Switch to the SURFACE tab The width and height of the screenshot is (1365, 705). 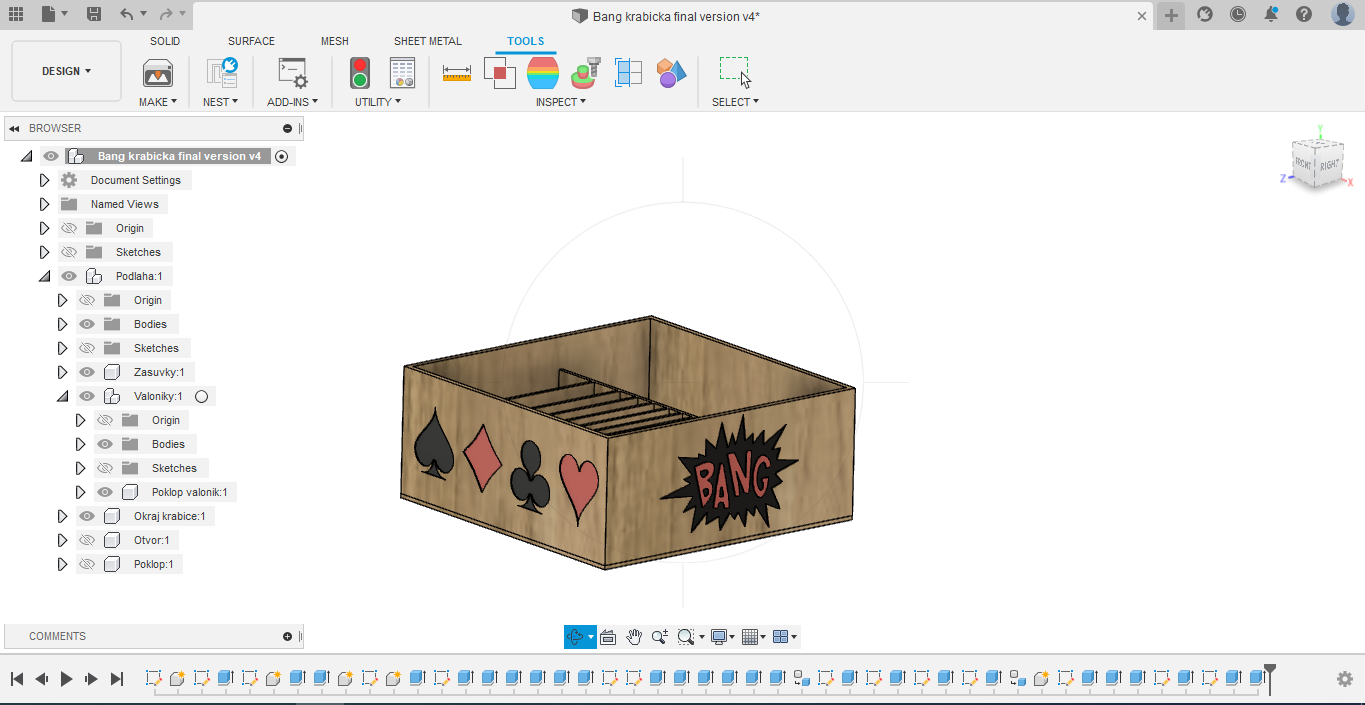tap(251, 41)
